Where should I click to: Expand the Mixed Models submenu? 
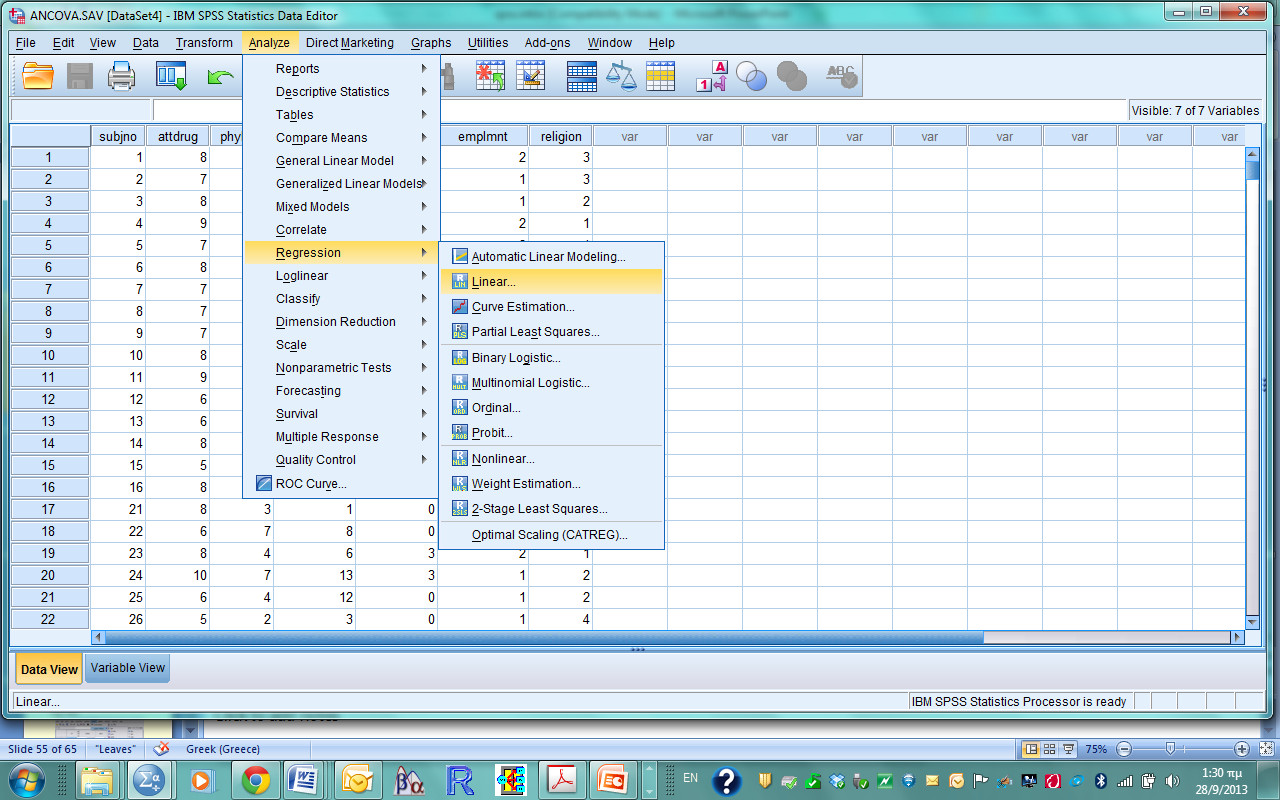coord(341,207)
